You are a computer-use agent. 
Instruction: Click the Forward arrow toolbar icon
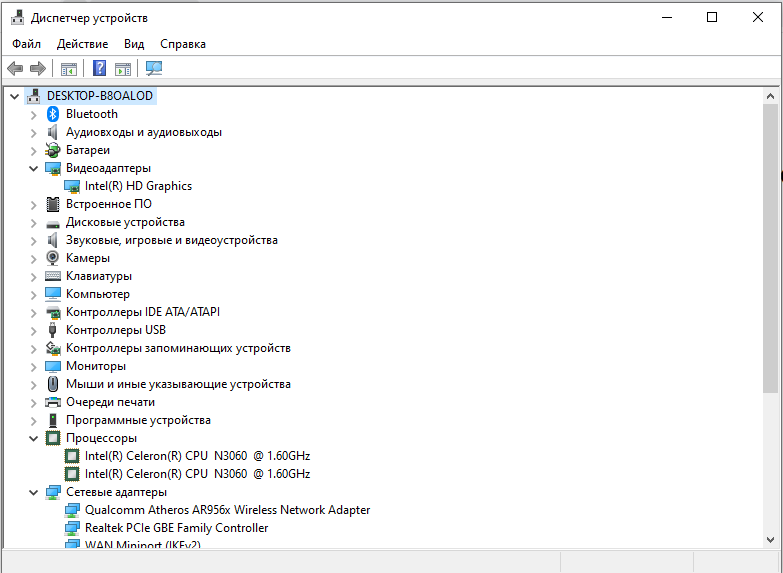click(x=38, y=68)
